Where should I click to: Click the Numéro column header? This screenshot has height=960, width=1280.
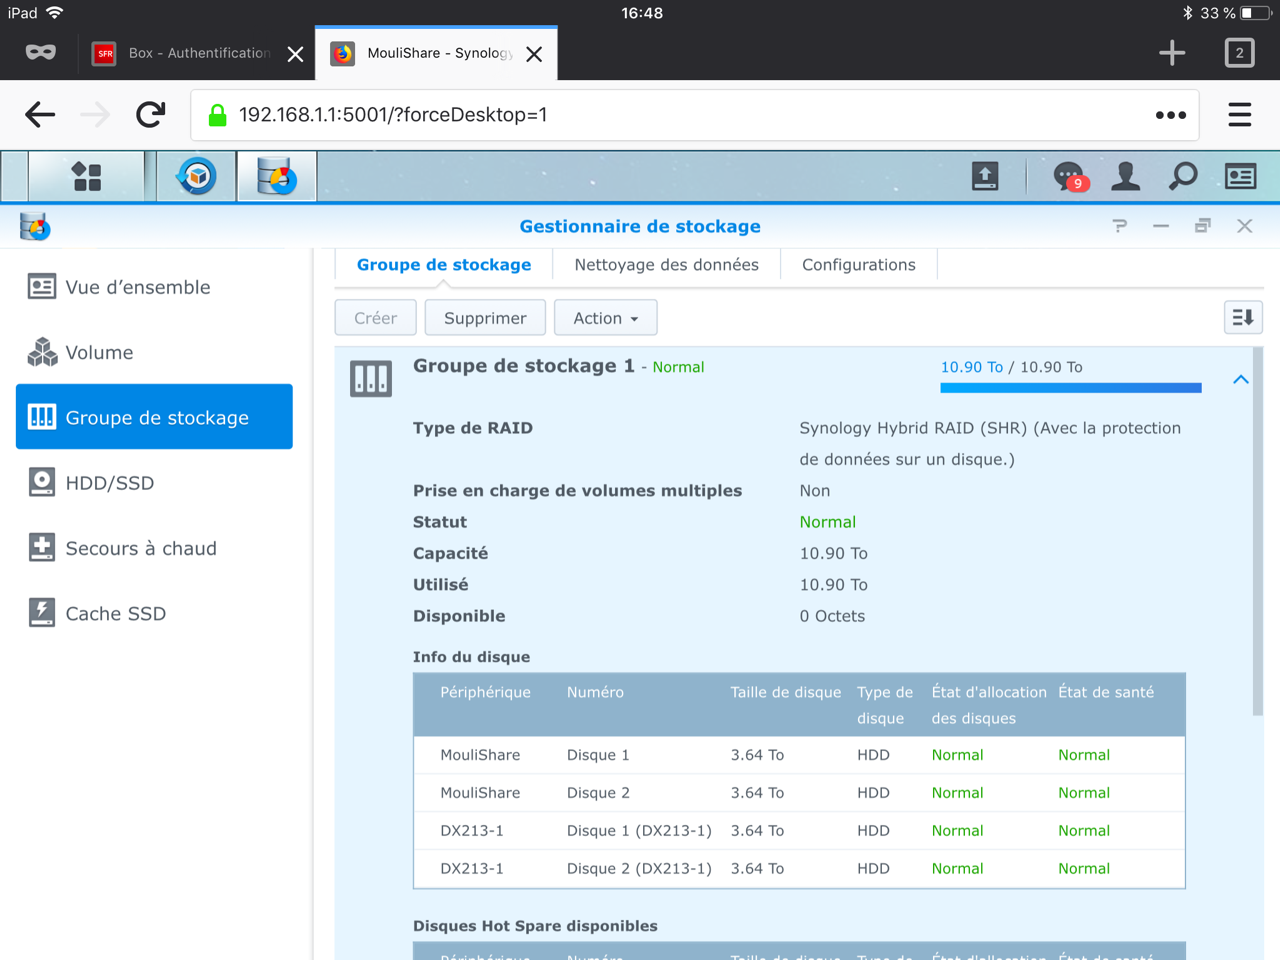tap(595, 692)
